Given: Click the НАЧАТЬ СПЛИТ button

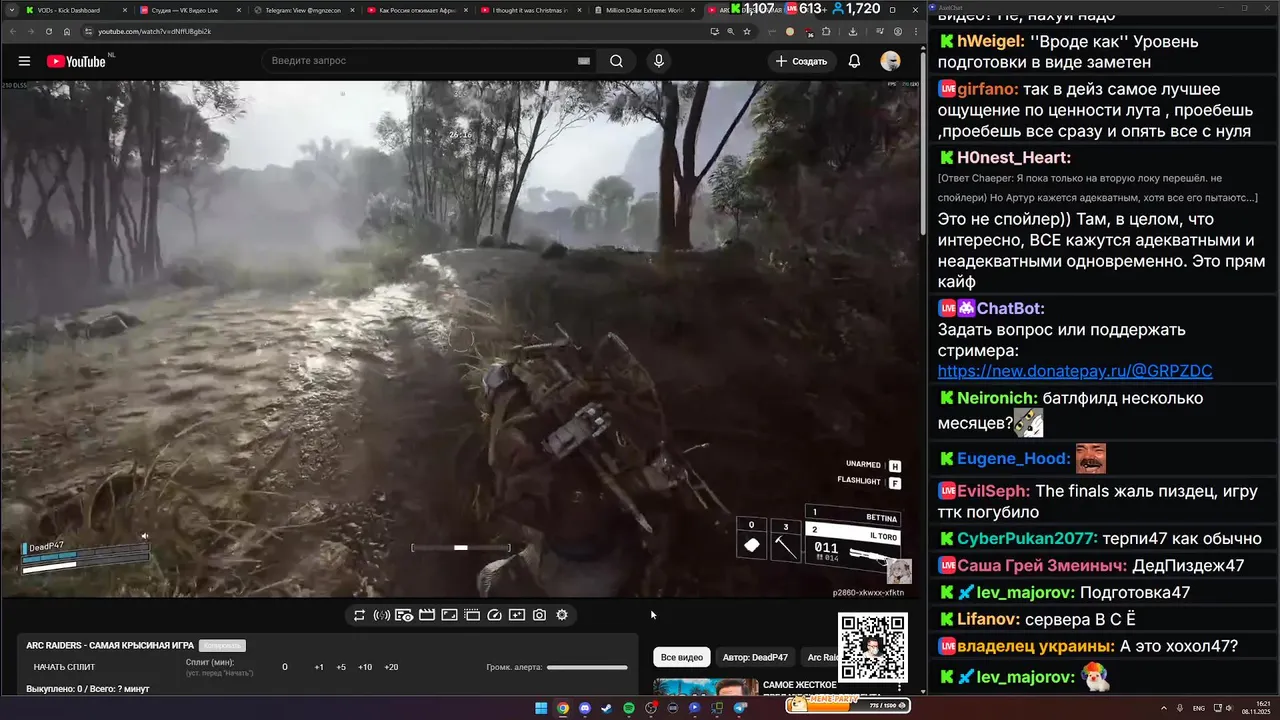Looking at the screenshot, I should pyautogui.click(x=65, y=667).
